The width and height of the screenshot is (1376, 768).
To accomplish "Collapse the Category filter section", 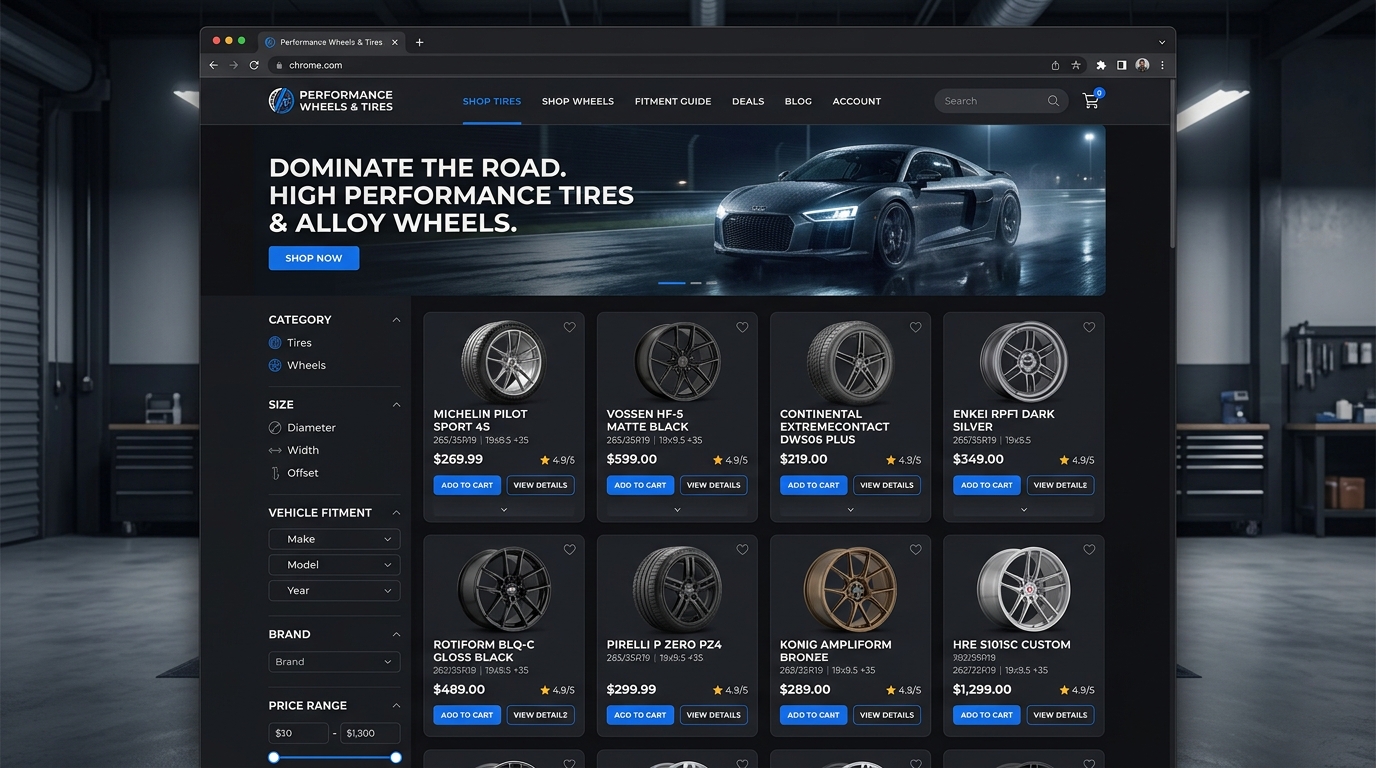I will 396,320.
